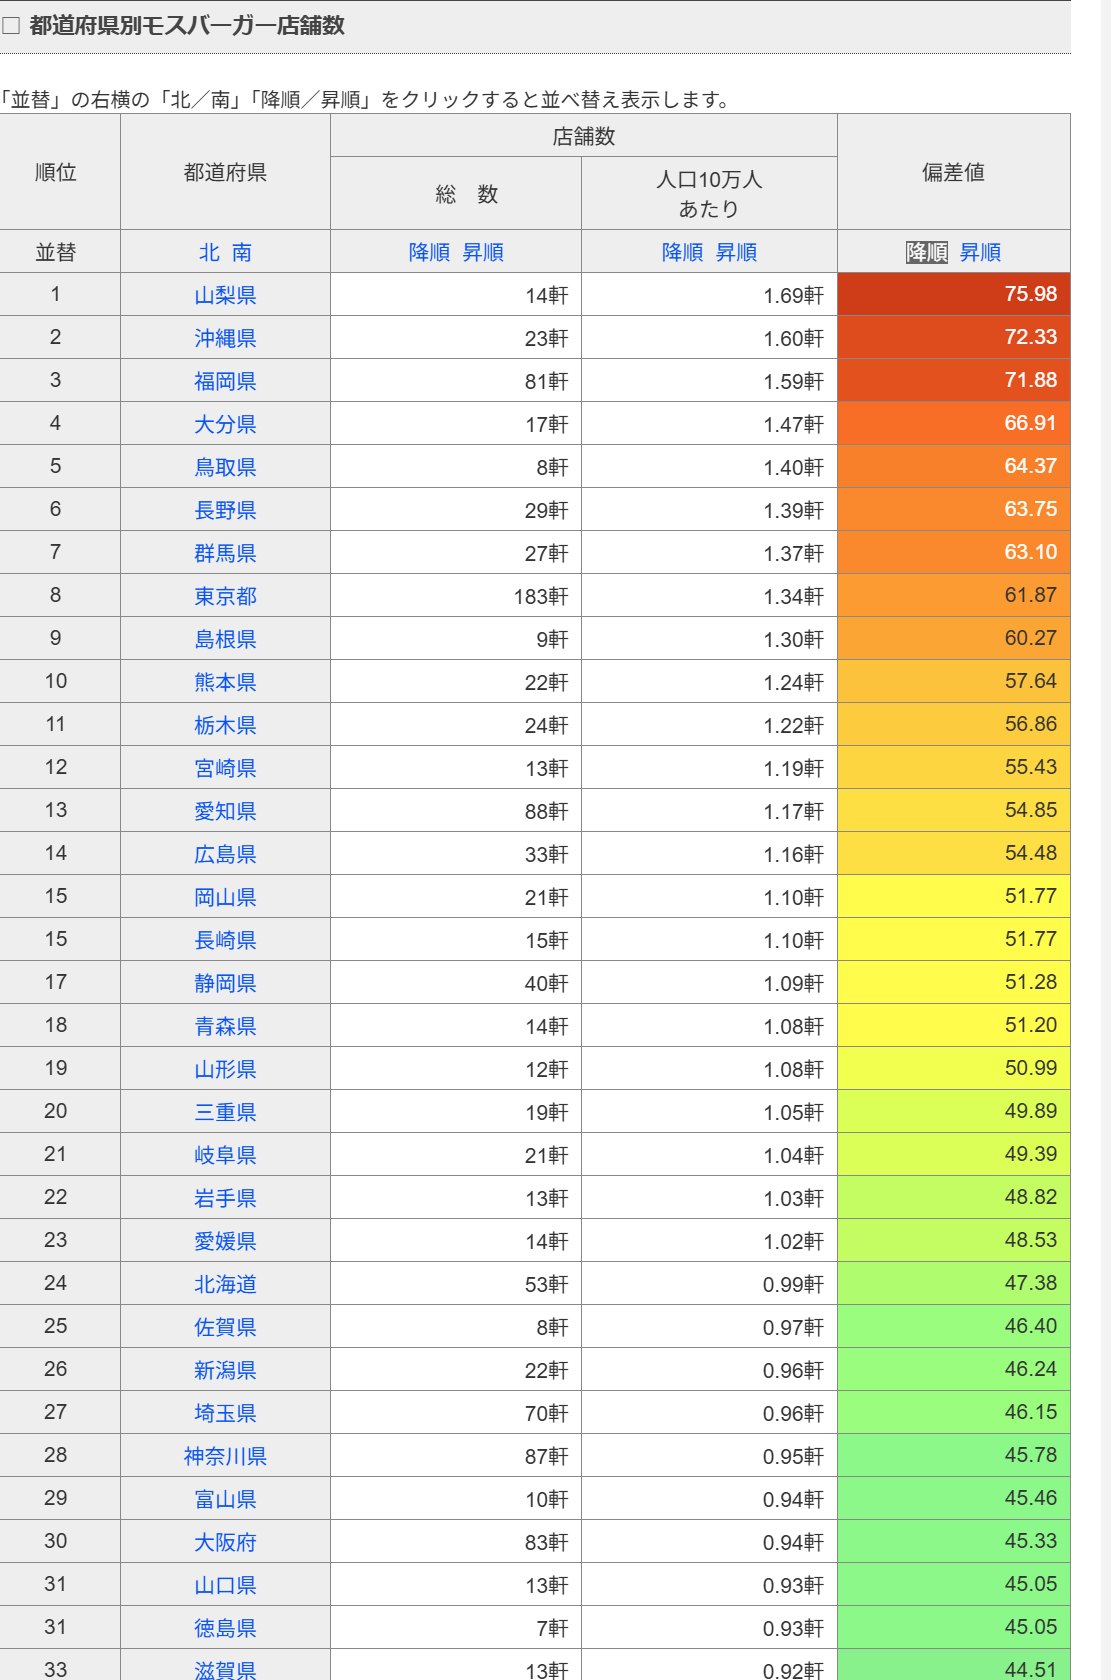Click the 愛知県 link
This screenshot has width=1111, height=1680.
(x=225, y=812)
